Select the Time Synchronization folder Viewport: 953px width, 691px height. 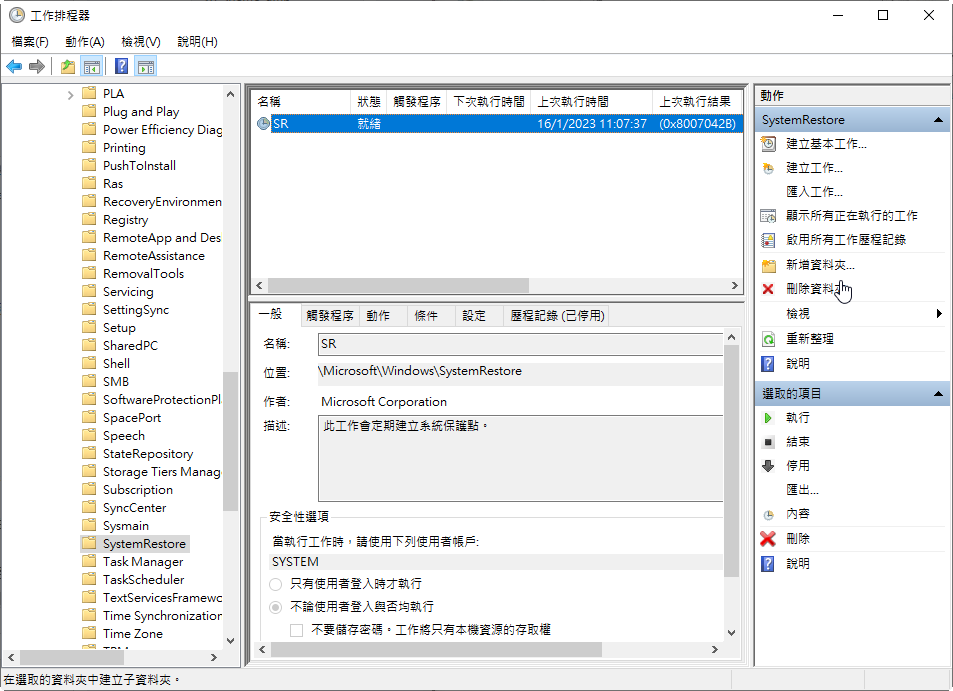point(162,616)
